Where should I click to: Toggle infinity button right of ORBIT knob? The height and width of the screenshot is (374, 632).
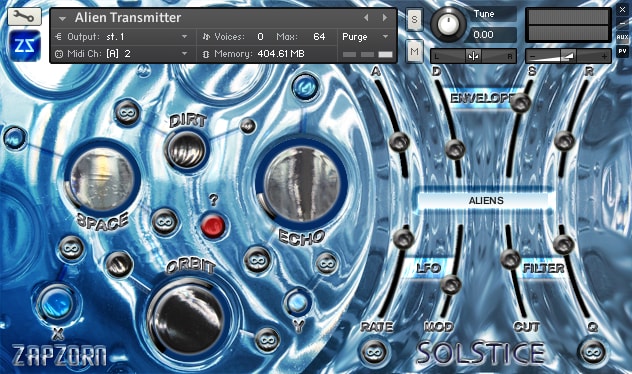(267, 341)
